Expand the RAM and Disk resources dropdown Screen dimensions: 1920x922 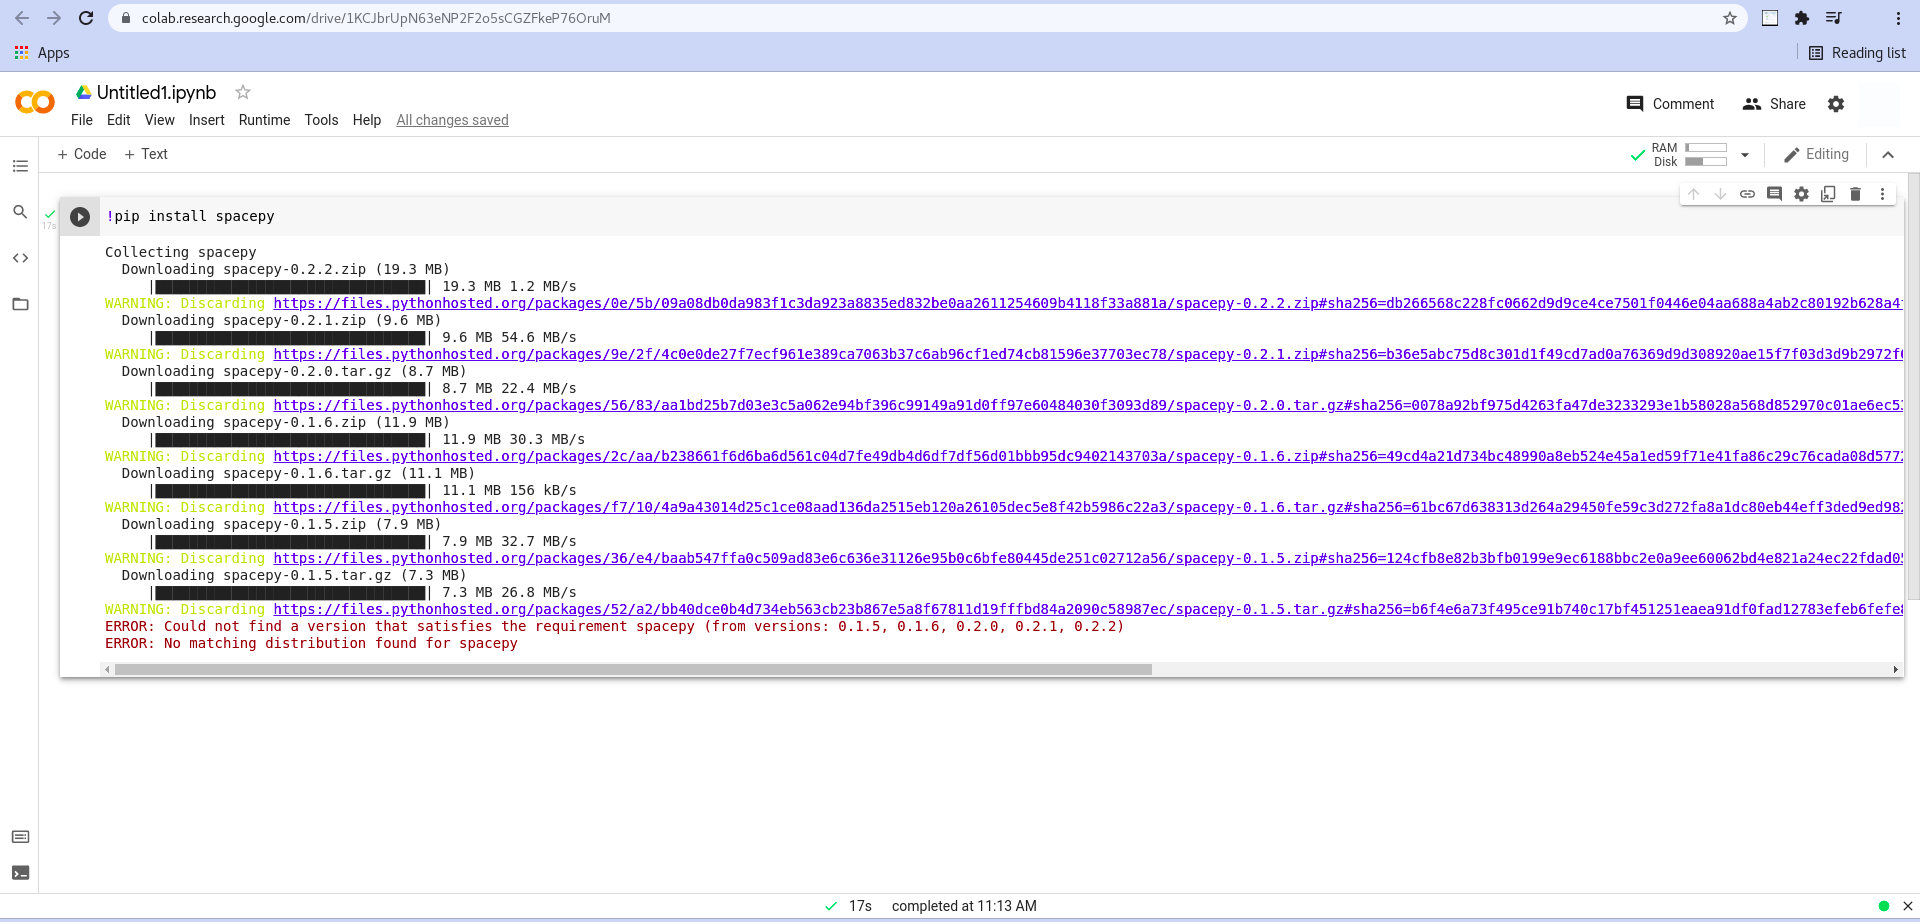(1745, 155)
